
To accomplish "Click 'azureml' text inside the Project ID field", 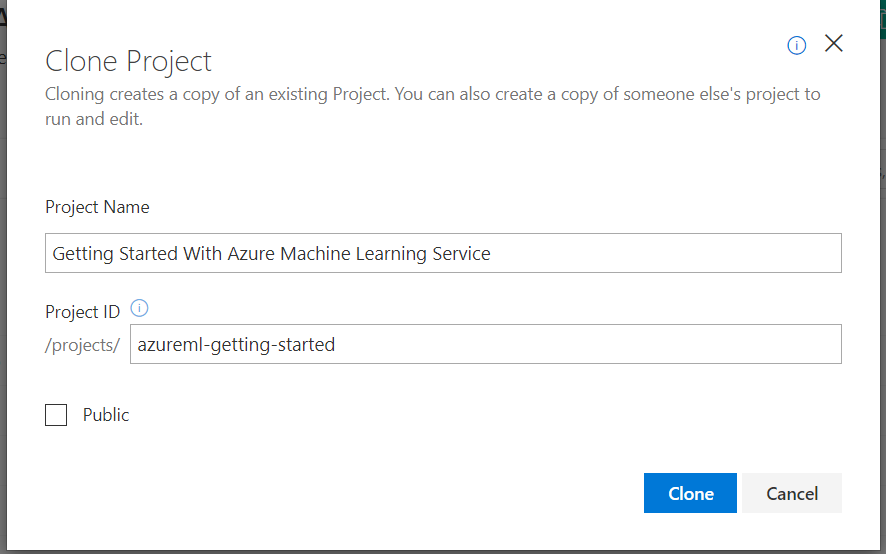I will click(x=169, y=345).
